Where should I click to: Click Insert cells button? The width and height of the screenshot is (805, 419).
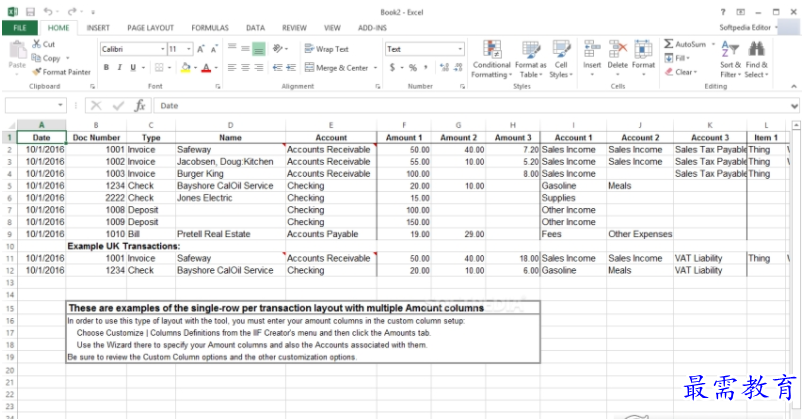[592, 58]
